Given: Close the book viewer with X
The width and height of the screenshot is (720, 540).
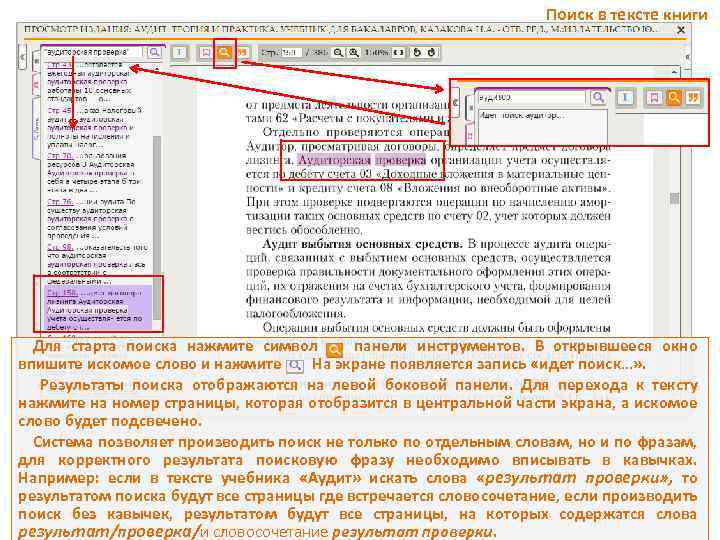Looking at the screenshot, I should [x=681, y=30].
